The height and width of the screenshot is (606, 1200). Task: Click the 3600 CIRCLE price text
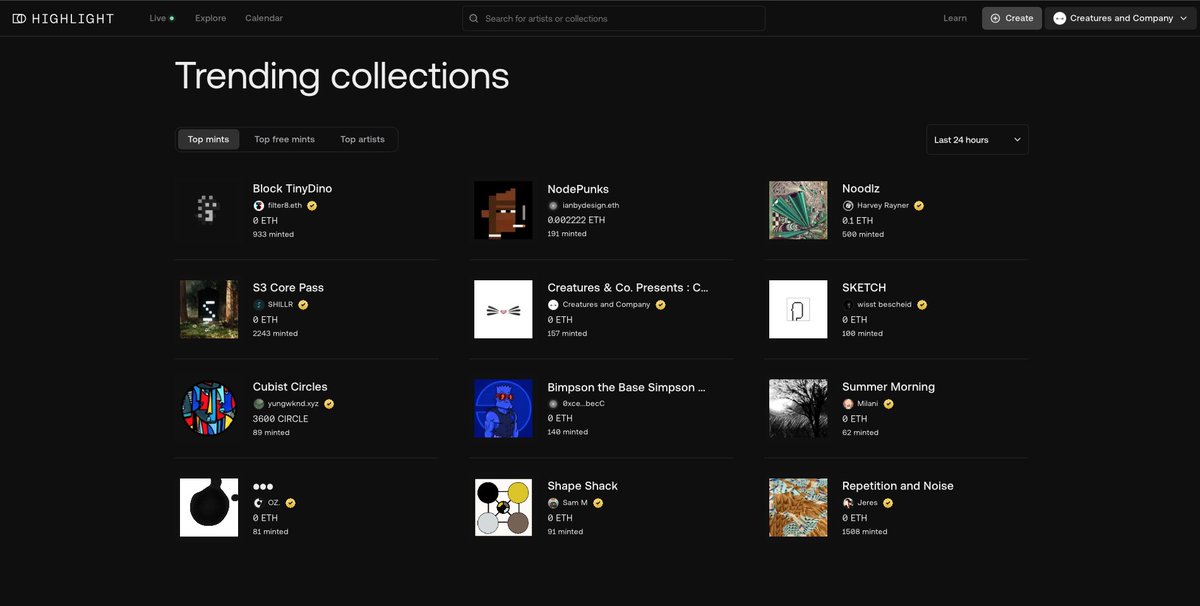coord(281,419)
